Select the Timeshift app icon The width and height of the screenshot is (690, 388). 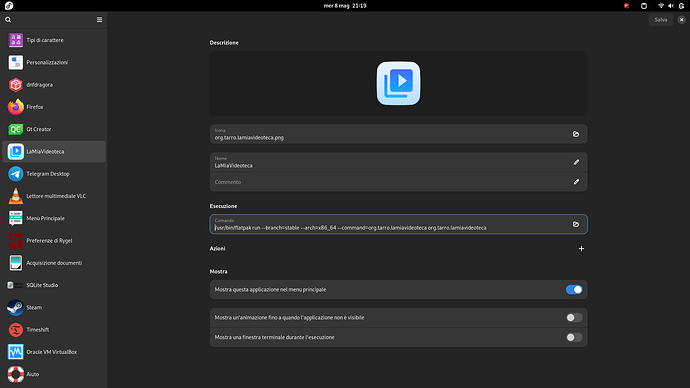(16, 330)
